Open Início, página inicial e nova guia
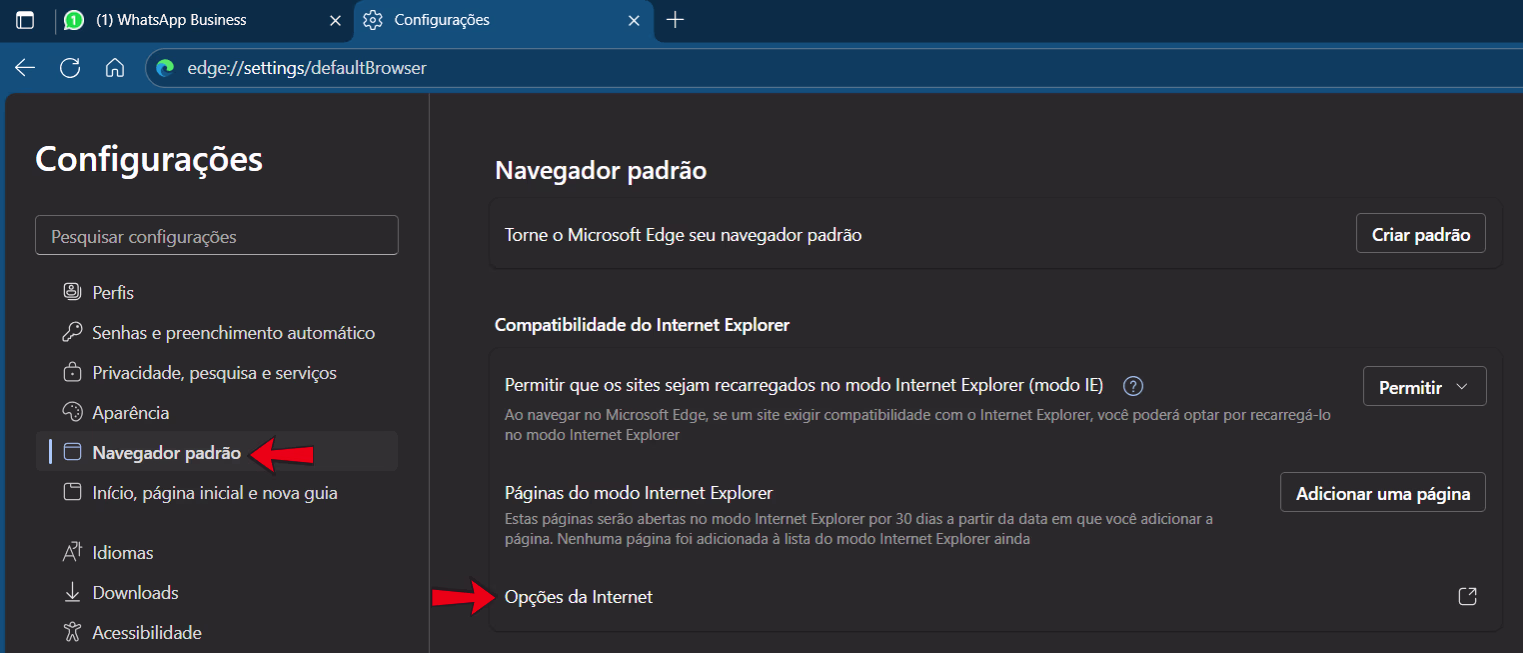This screenshot has height=653, width=1524. (217, 493)
